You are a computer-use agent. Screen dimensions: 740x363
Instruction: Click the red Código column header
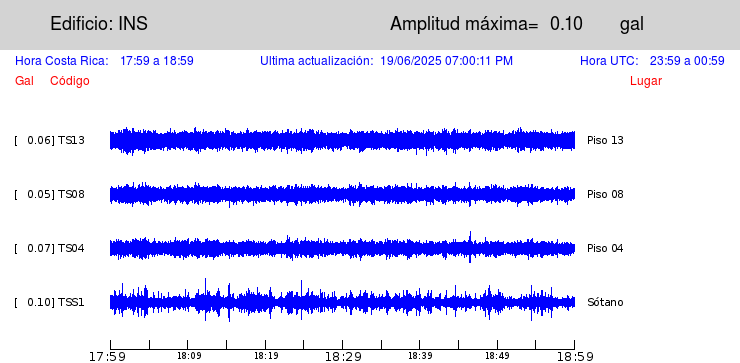[x=70, y=81]
